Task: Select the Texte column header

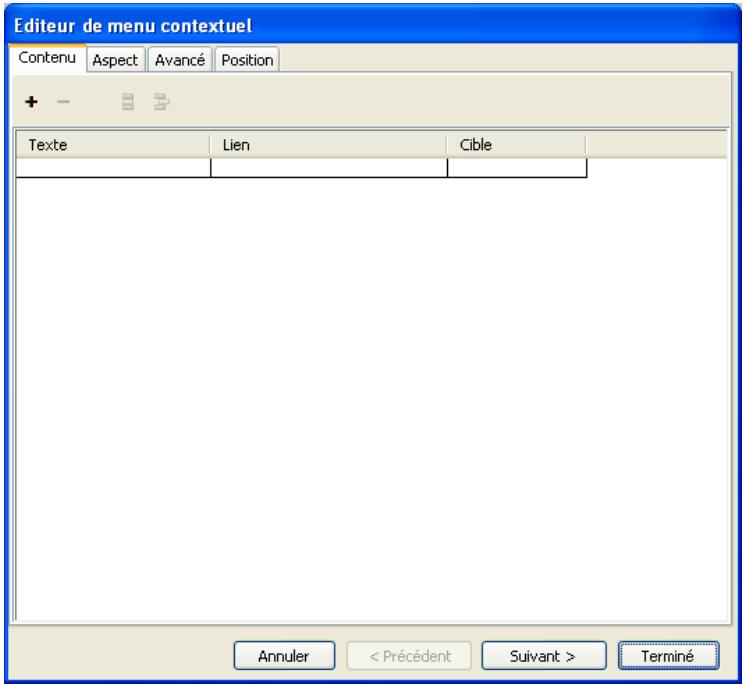Action: coord(113,145)
